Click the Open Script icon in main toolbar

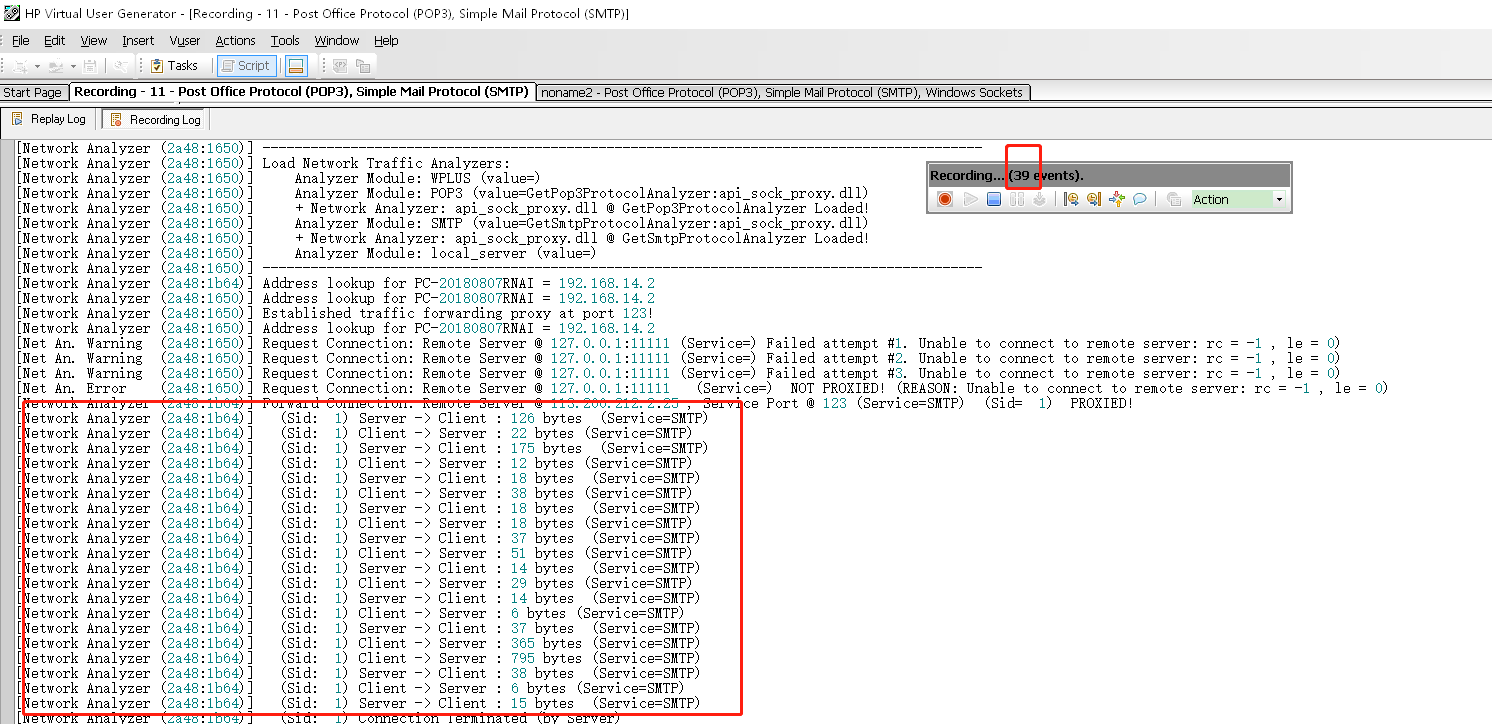point(56,66)
